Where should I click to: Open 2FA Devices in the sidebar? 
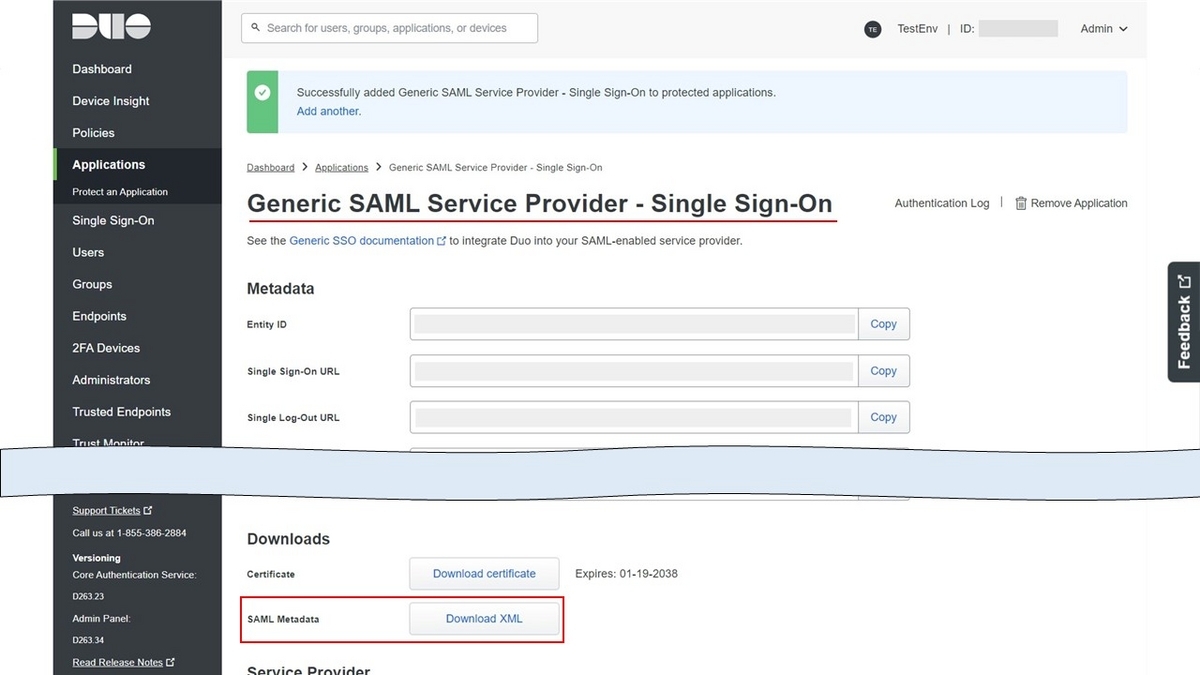pyautogui.click(x=106, y=349)
